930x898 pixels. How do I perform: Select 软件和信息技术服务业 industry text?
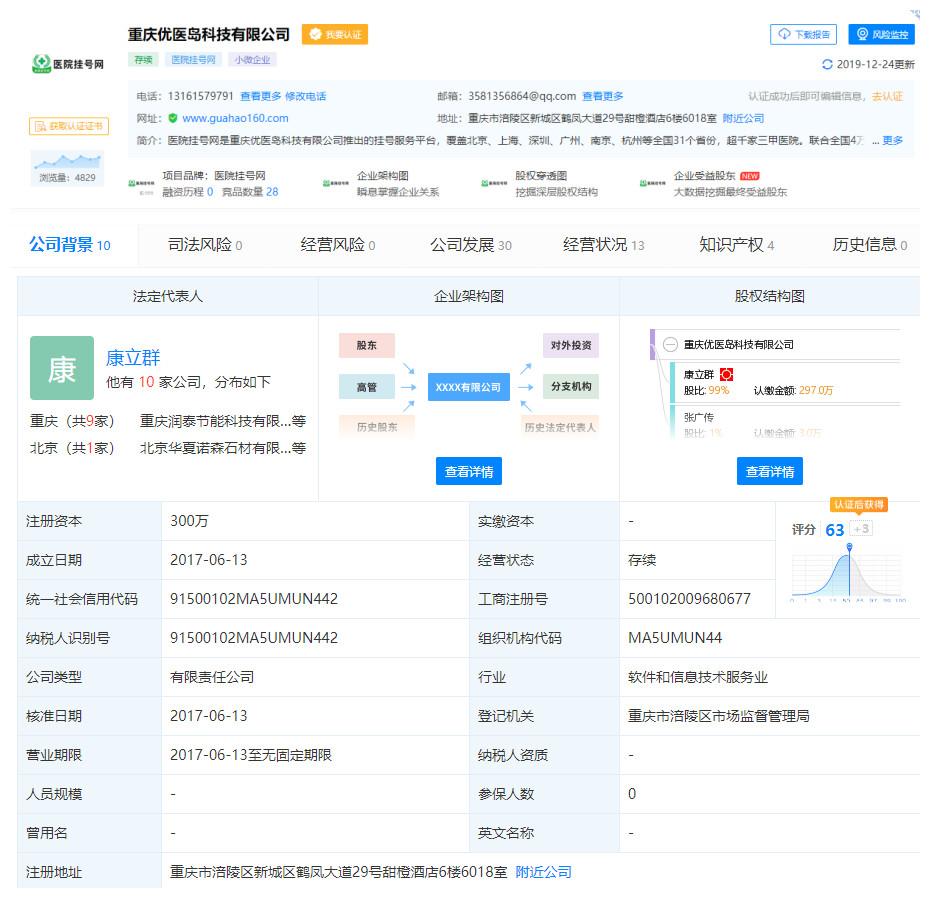698,677
